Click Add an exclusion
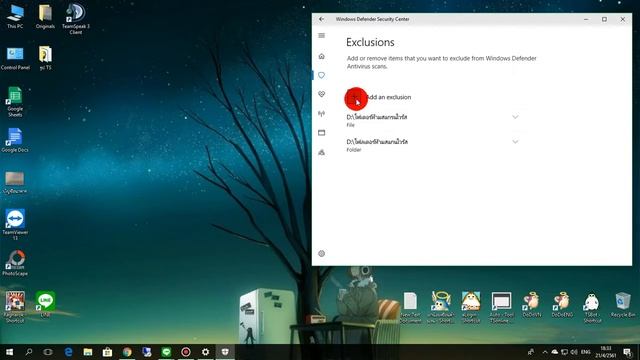The width and height of the screenshot is (640, 360). click(x=380, y=97)
